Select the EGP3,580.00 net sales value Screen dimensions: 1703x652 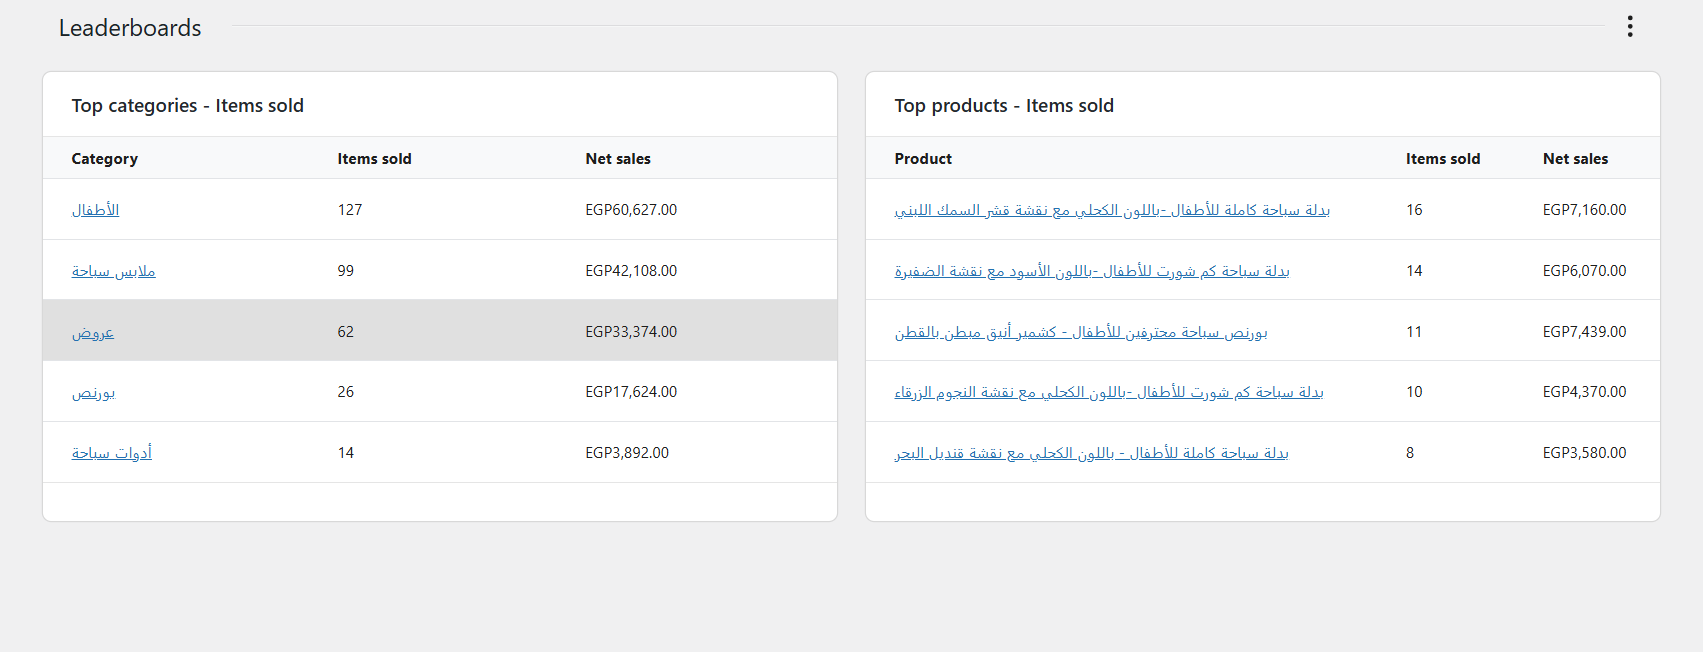pyautogui.click(x=1585, y=453)
